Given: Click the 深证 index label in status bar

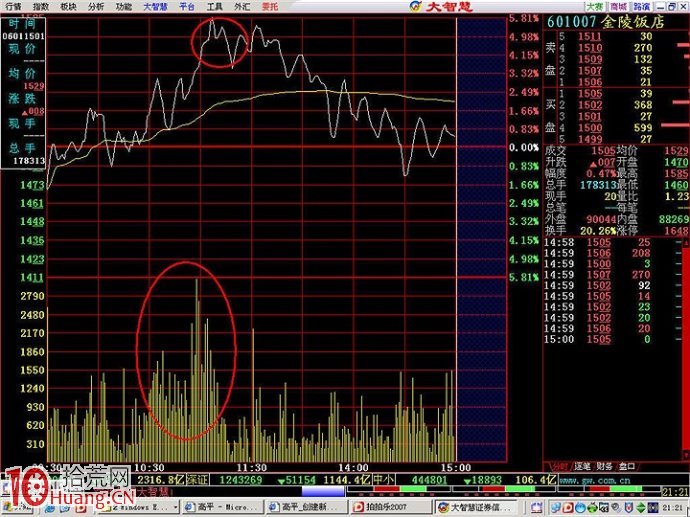Looking at the screenshot, I should 197,480.
